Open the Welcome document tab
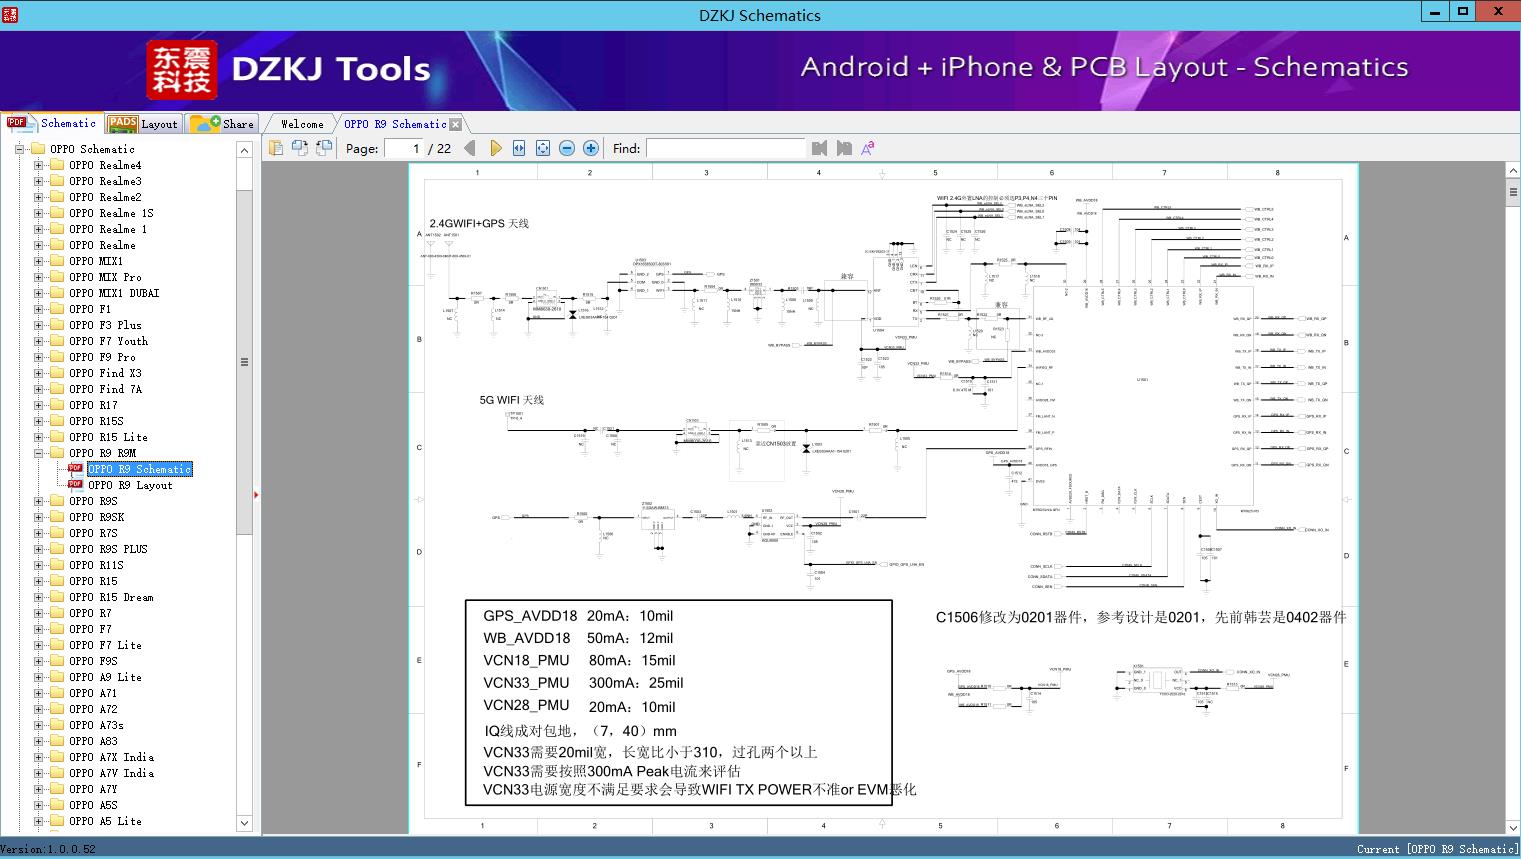 (302, 124)
